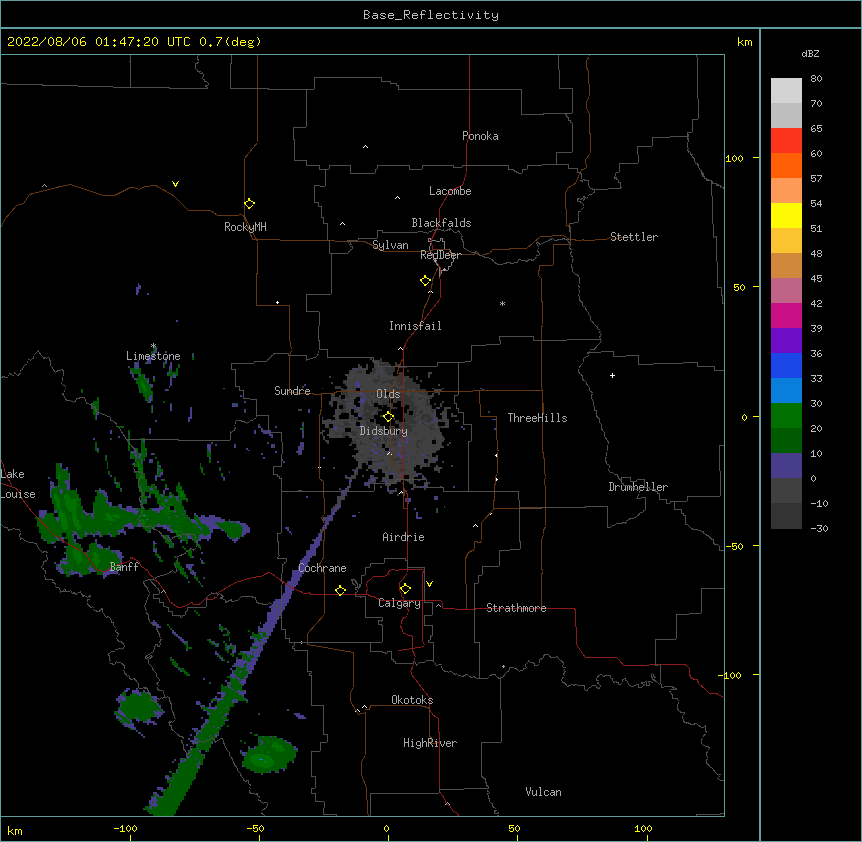Click the dBZ legend heading
This screenshot has width=862, height=842.
click(810, 54)
